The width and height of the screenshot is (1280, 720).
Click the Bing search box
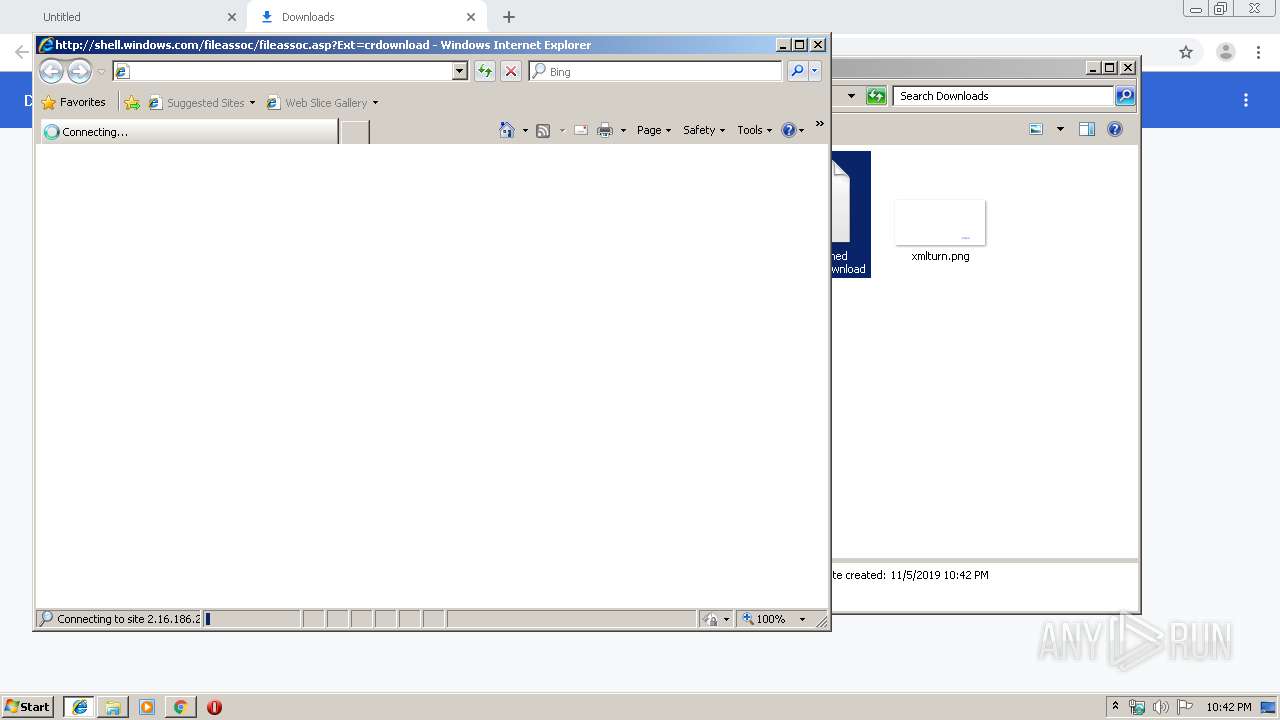(655, 71)
